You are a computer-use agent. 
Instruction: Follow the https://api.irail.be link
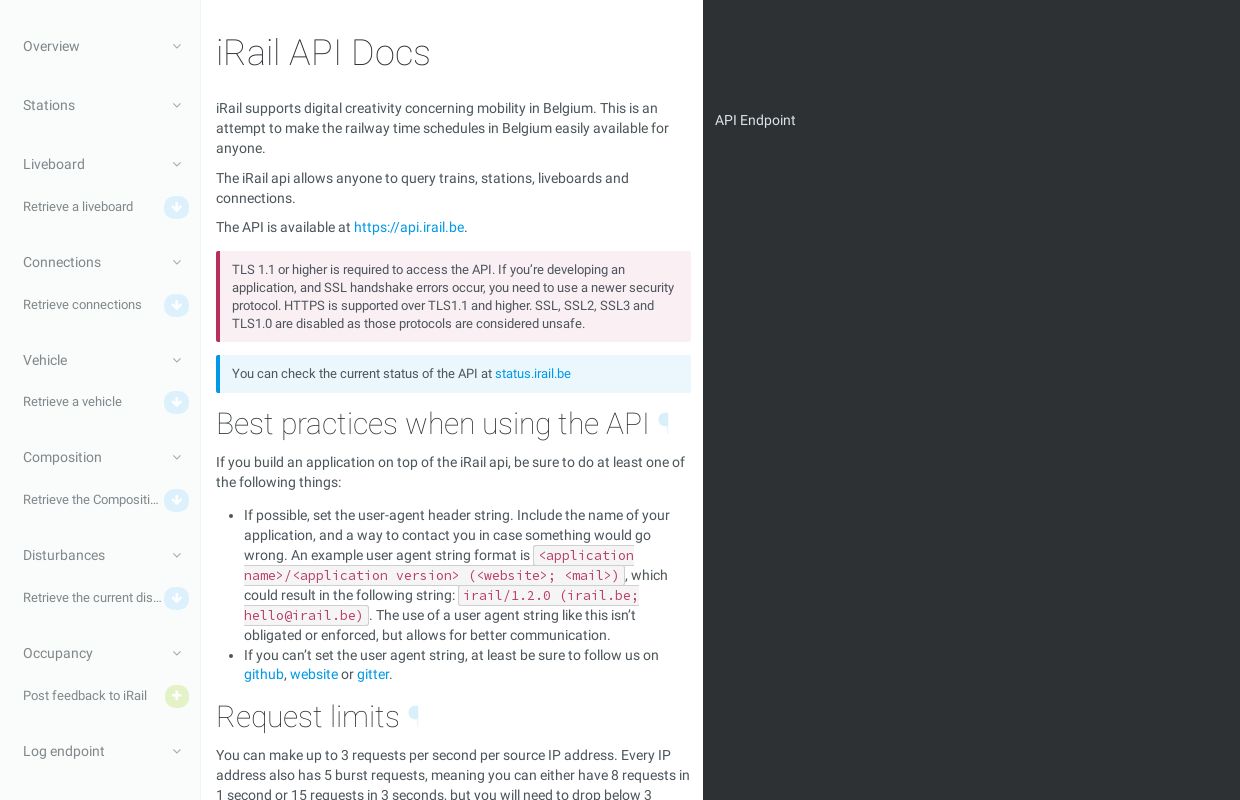(x=409, y=227)
